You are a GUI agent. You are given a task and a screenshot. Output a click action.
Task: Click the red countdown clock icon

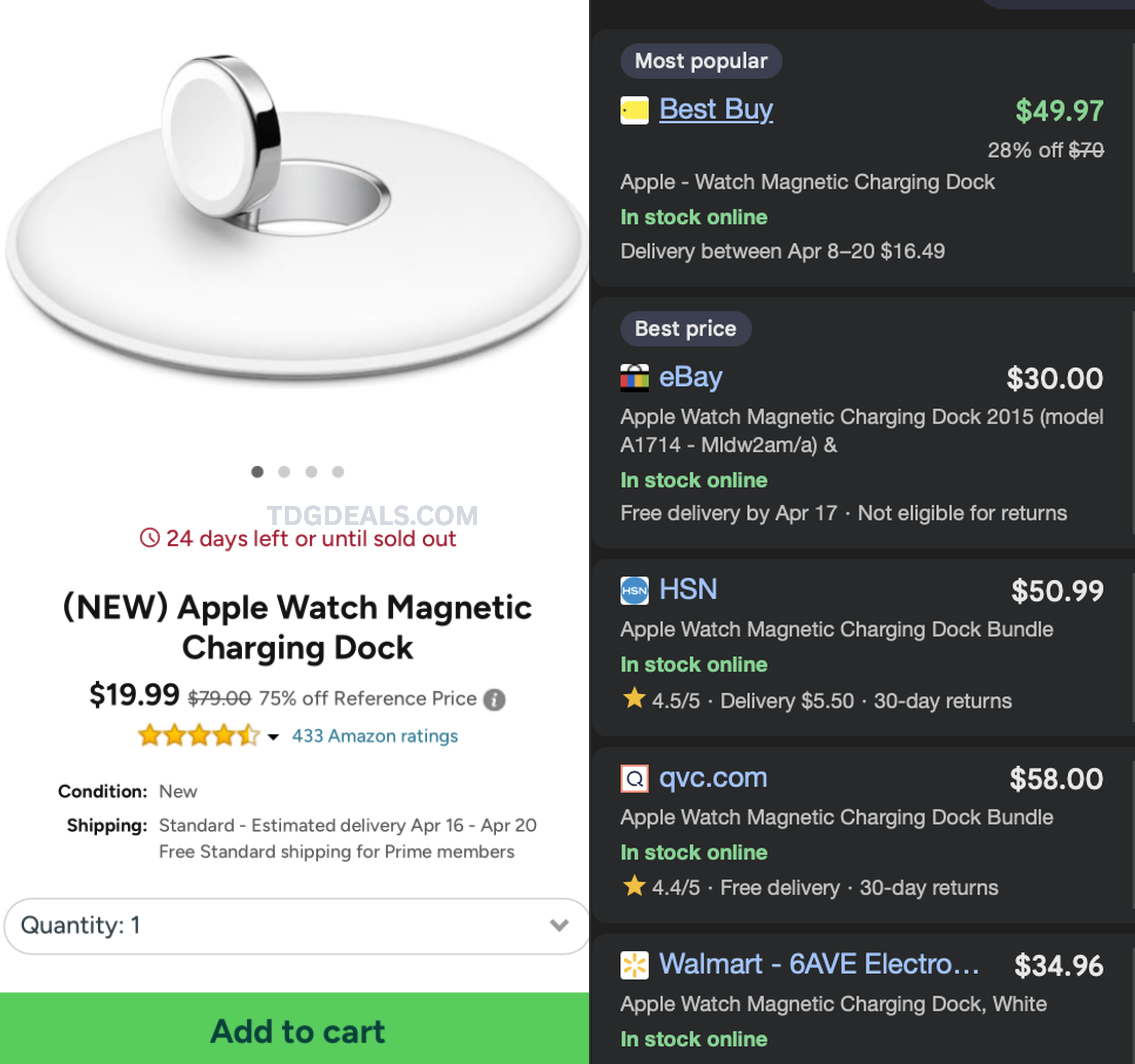pos(150,539)
